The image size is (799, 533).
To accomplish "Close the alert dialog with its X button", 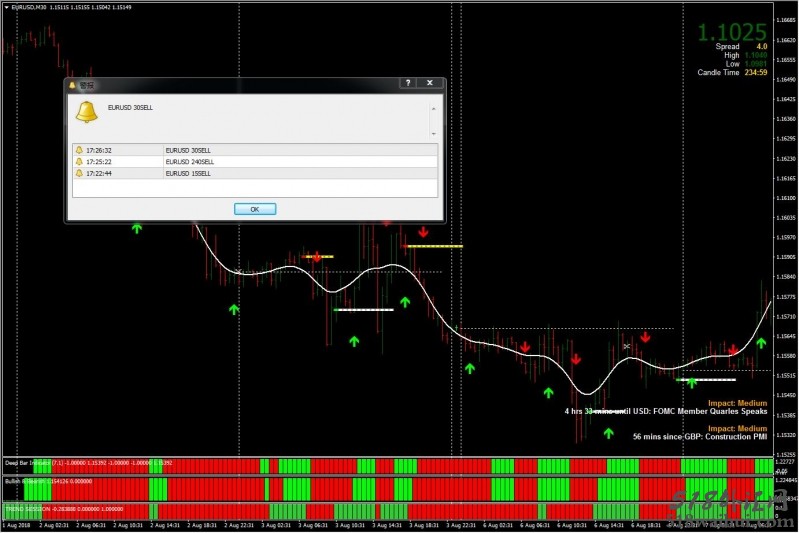I will 430,83.
